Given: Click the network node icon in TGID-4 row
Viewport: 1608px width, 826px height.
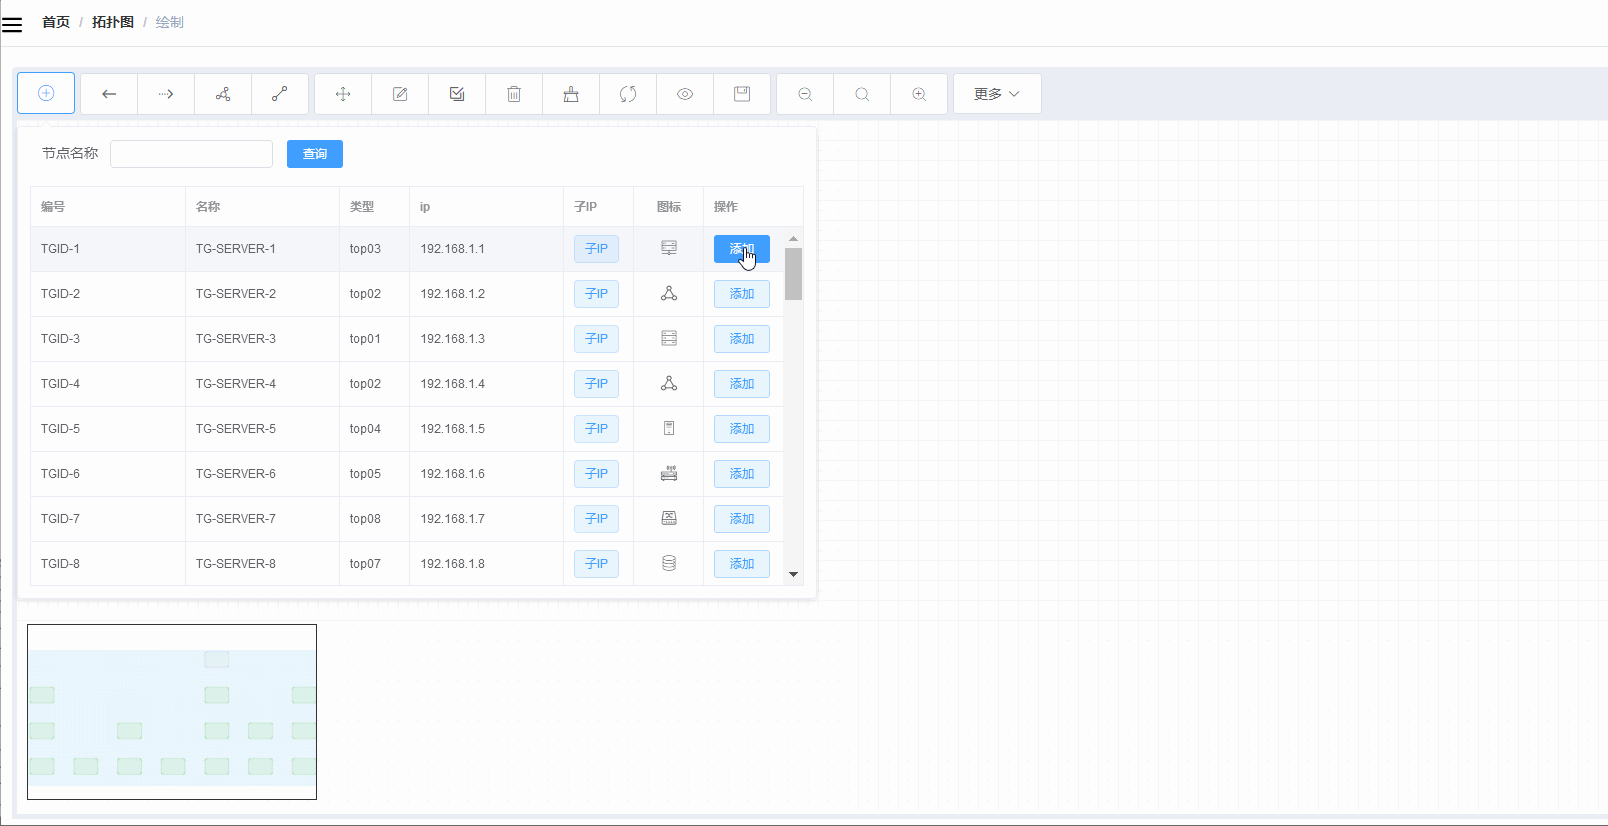Looking at the screenshot, I should click(x=669, y=383).
